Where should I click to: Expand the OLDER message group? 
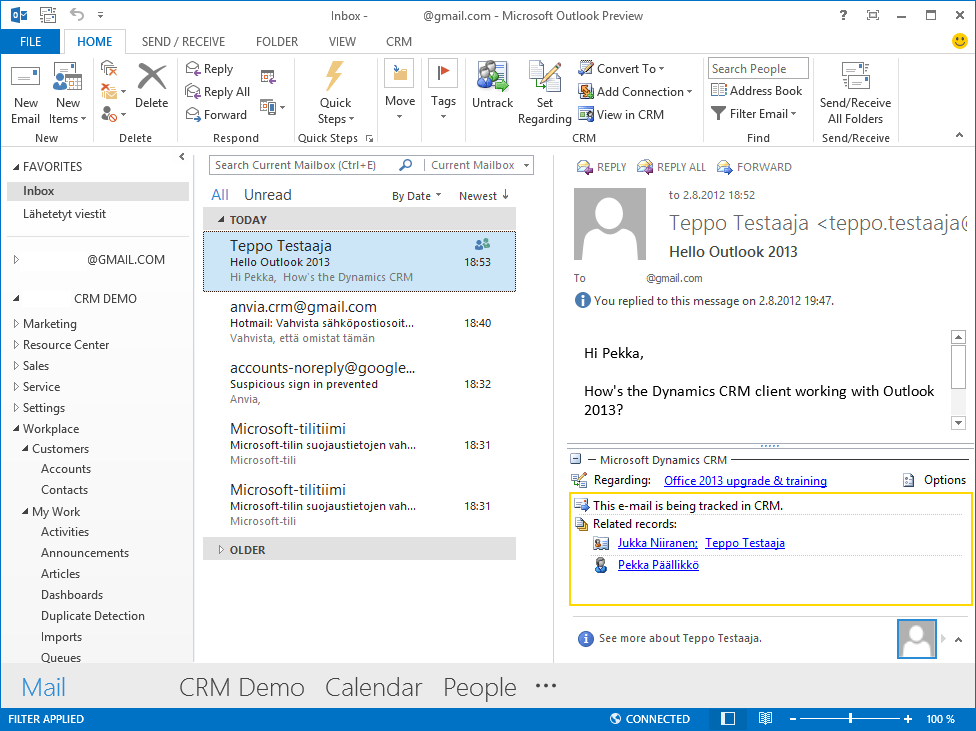221,550
